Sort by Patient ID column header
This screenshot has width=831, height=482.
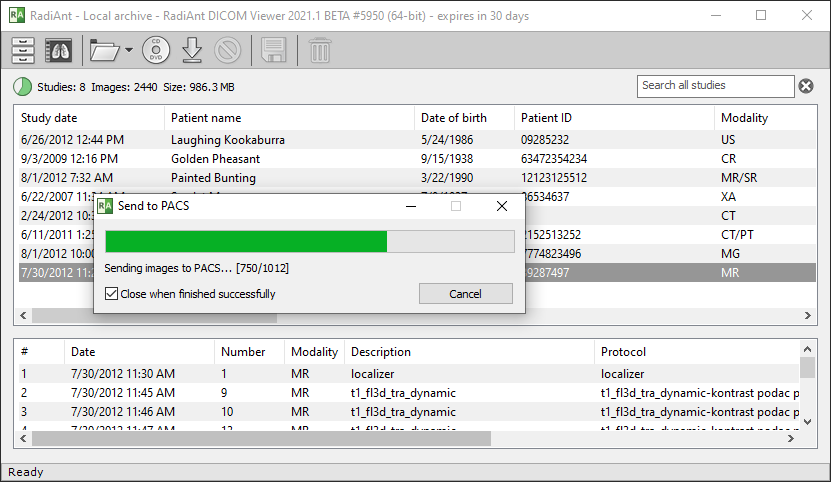(x=614, y=118)
